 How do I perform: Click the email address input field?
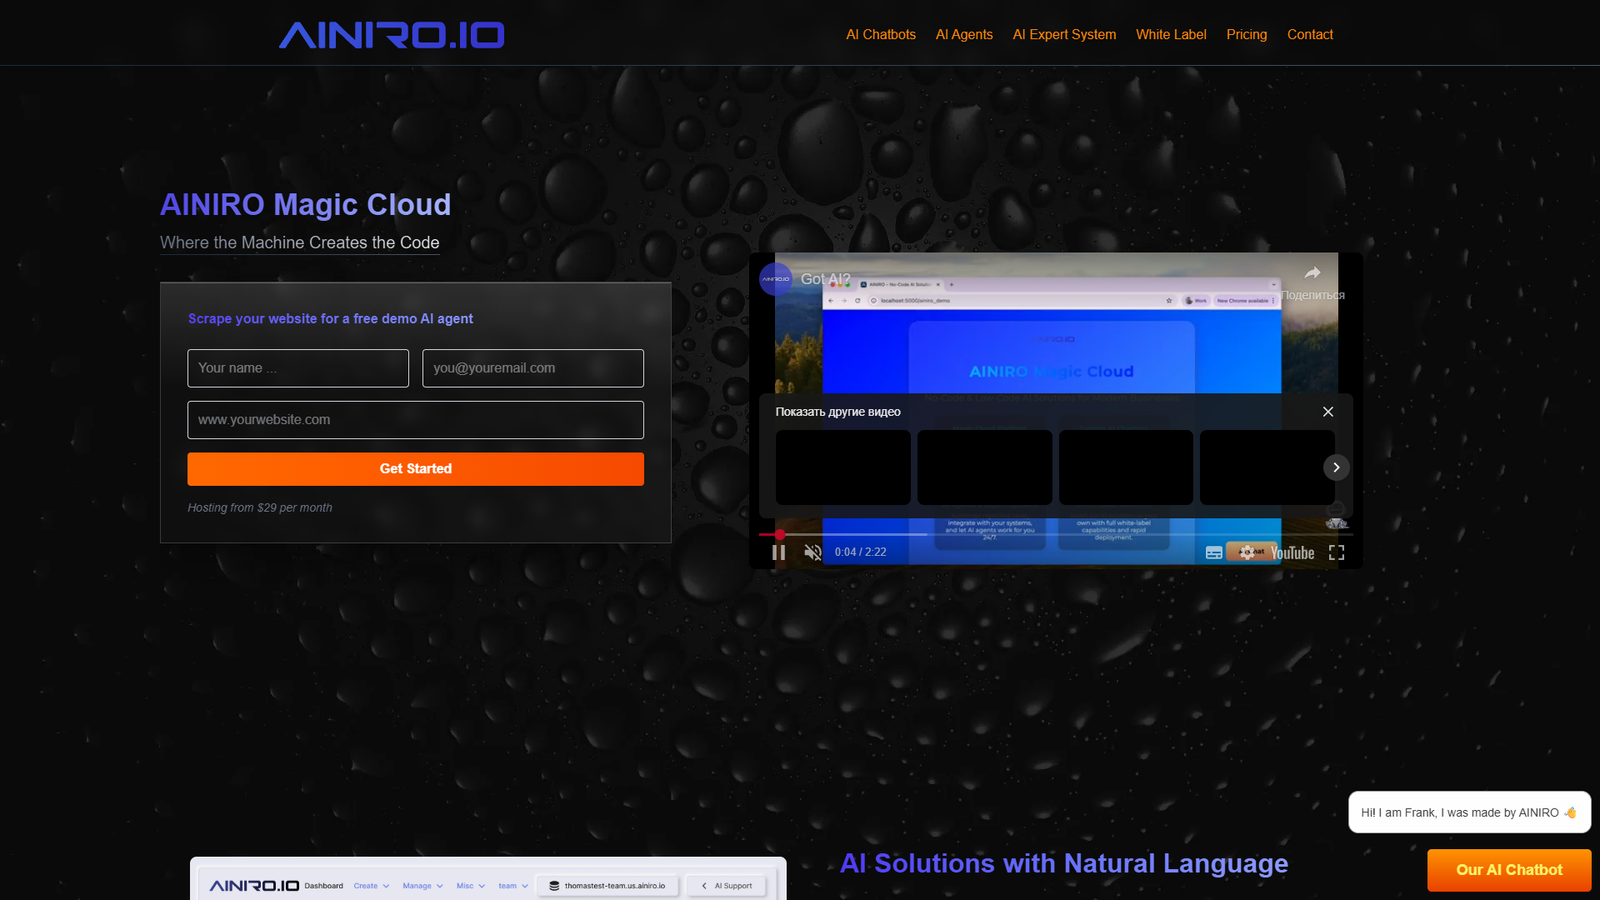pyautogui.click(x=533, y=368)
